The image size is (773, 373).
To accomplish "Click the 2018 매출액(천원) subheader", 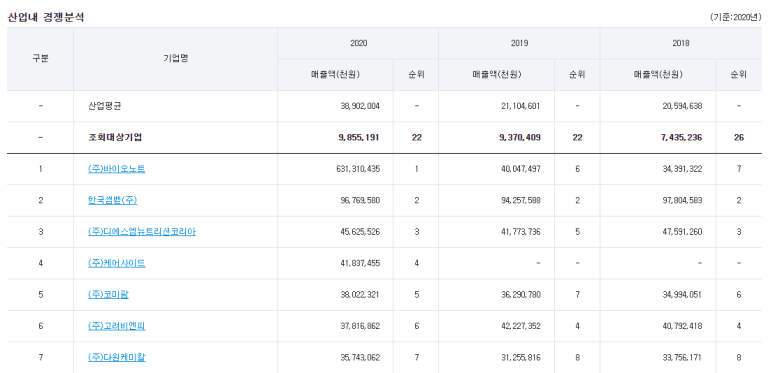I will (x=658, y=75).
